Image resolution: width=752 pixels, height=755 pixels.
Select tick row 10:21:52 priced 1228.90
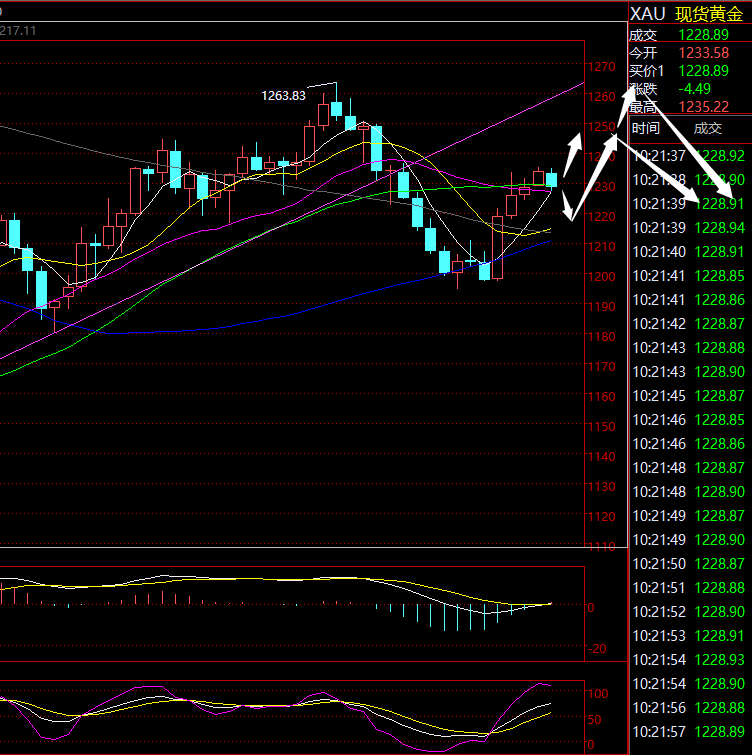(688, 612)
